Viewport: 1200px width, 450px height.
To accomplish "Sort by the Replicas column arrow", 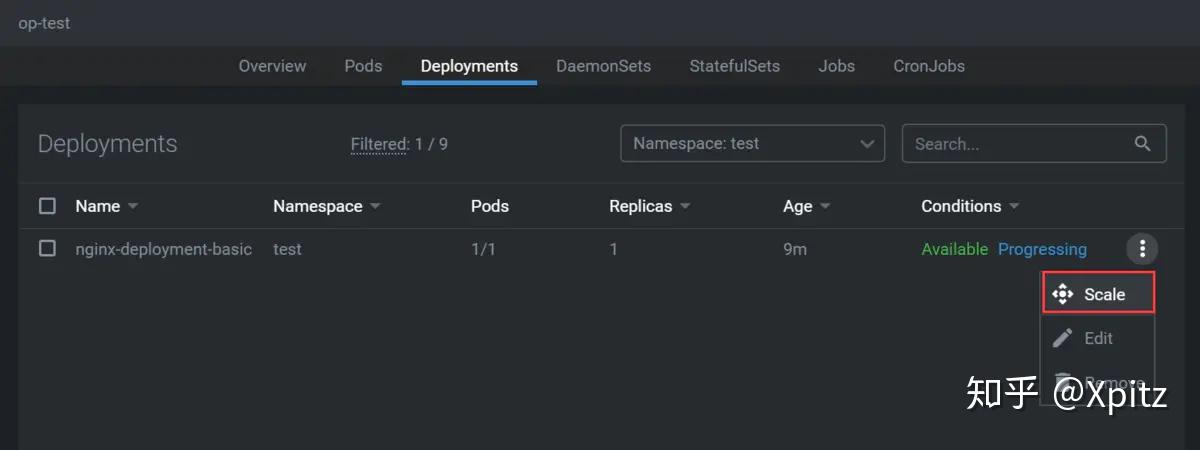I will point(685,207).
